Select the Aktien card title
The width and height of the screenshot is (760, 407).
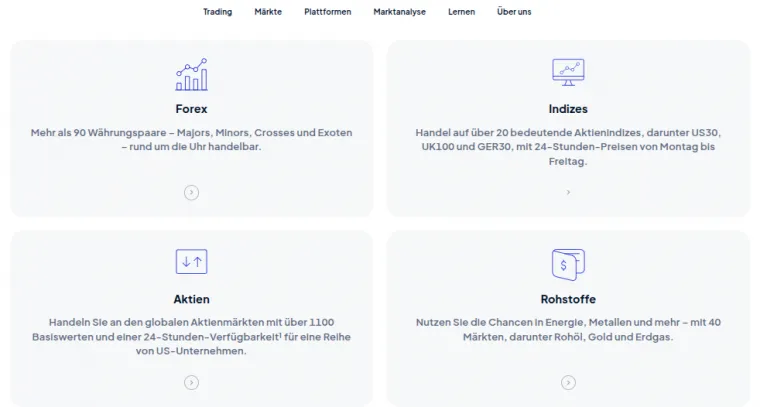(191, 299)
